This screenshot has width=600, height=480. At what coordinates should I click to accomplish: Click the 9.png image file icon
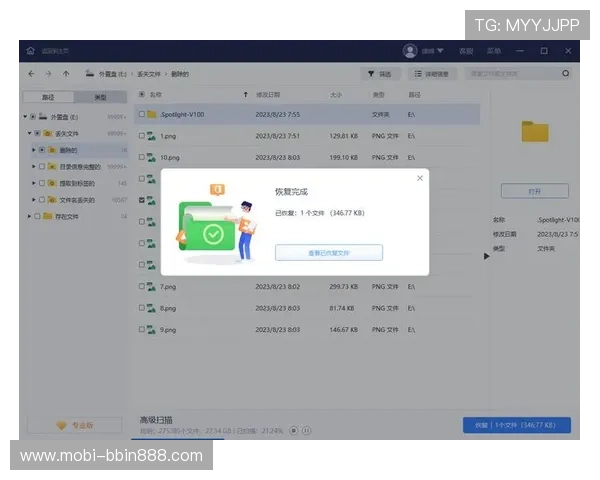152,329
